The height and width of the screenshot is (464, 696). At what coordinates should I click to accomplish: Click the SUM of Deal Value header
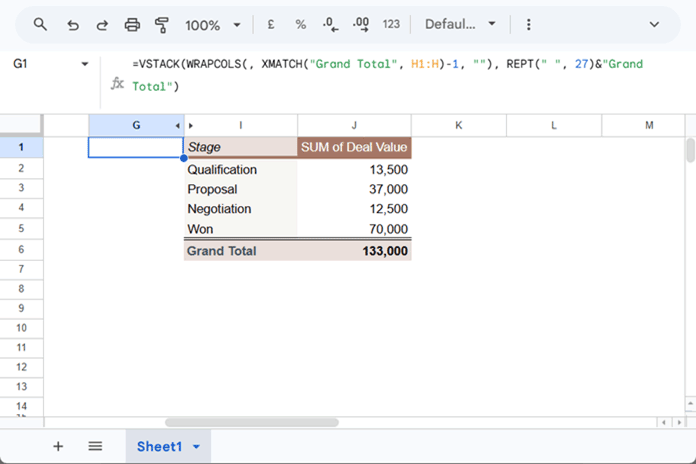tap(354, 147)
